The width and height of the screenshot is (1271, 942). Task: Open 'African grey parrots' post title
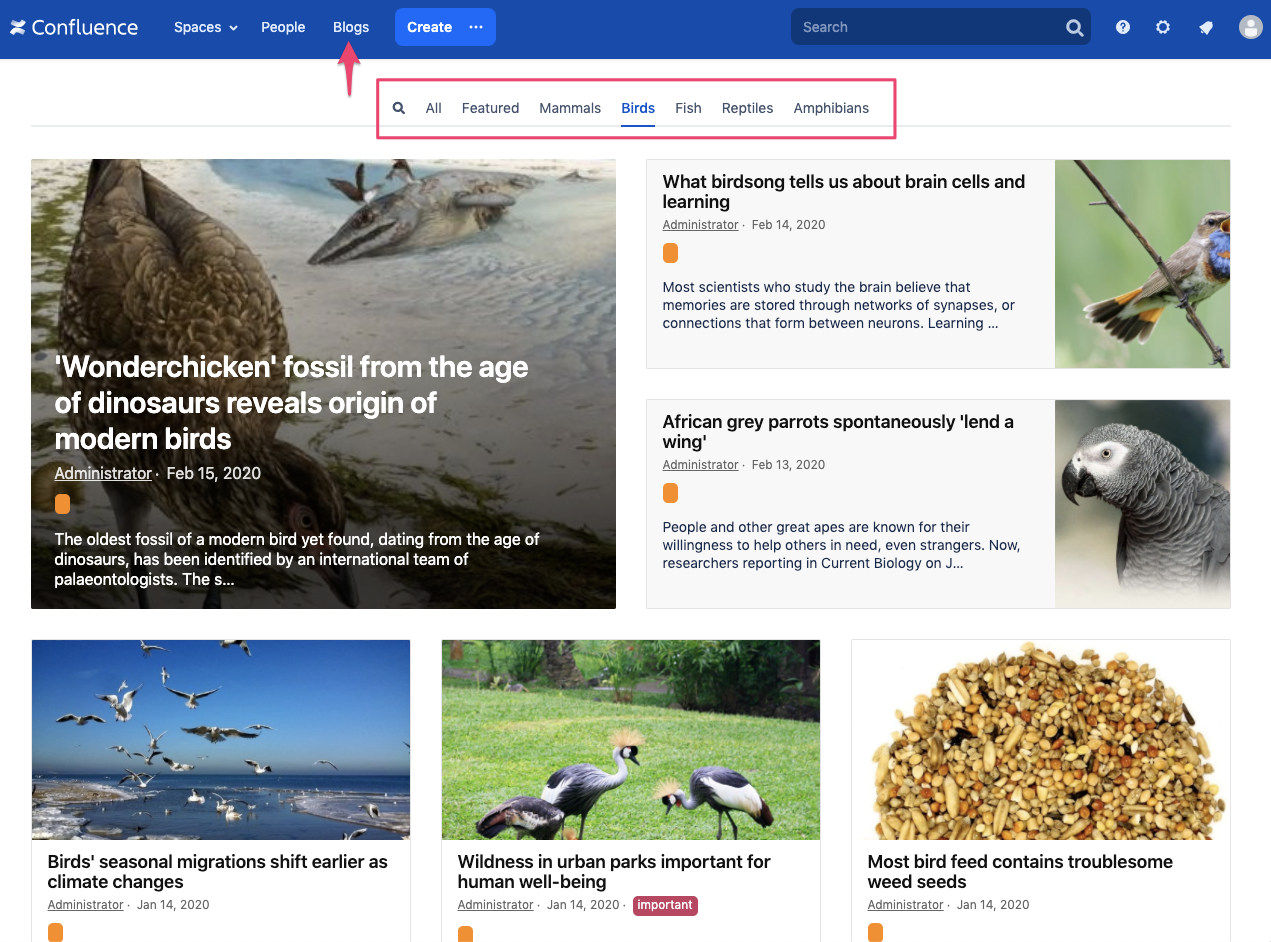pyautogui.click(x=838, y=431)
